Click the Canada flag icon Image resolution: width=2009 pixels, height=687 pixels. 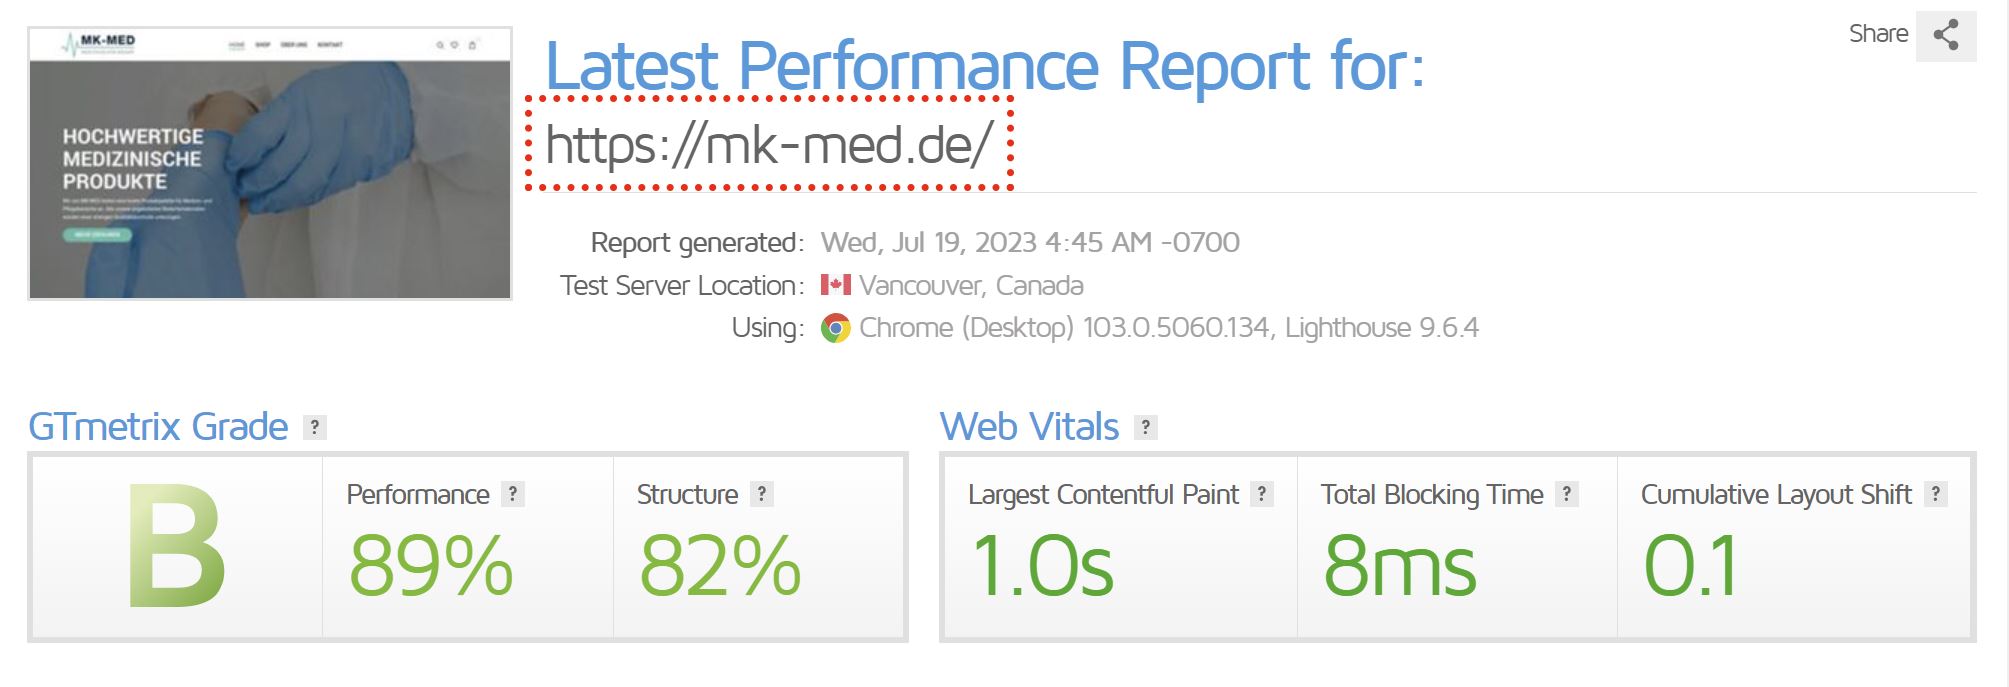point(836,285)
